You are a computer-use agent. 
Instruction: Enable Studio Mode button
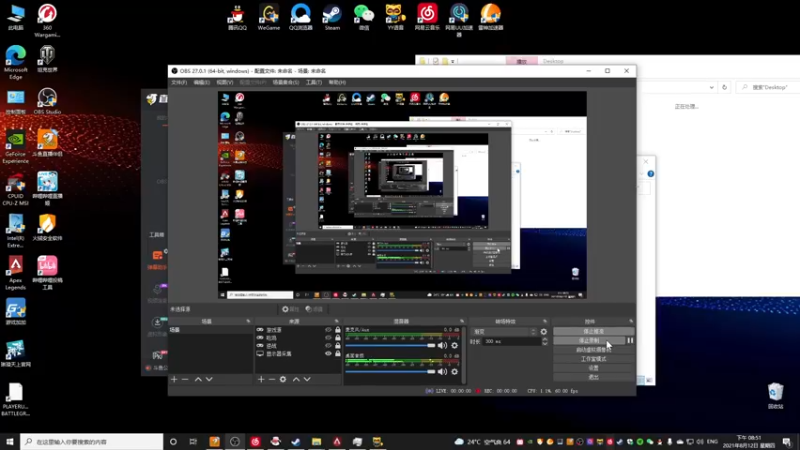pos(593,359)
